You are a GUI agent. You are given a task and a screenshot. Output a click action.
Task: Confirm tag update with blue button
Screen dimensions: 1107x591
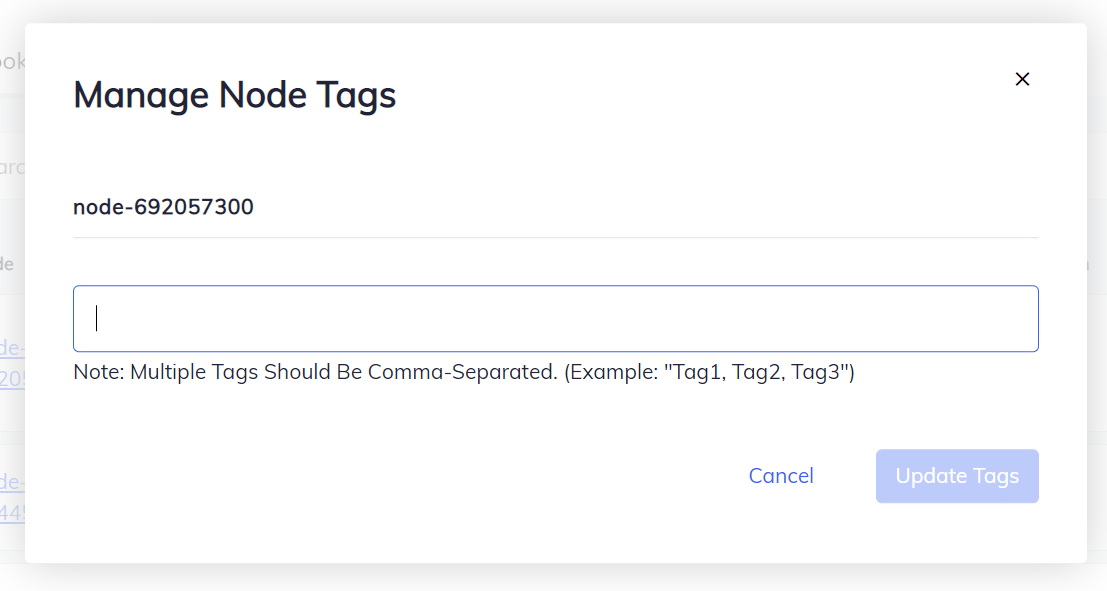tap(957, 476)
